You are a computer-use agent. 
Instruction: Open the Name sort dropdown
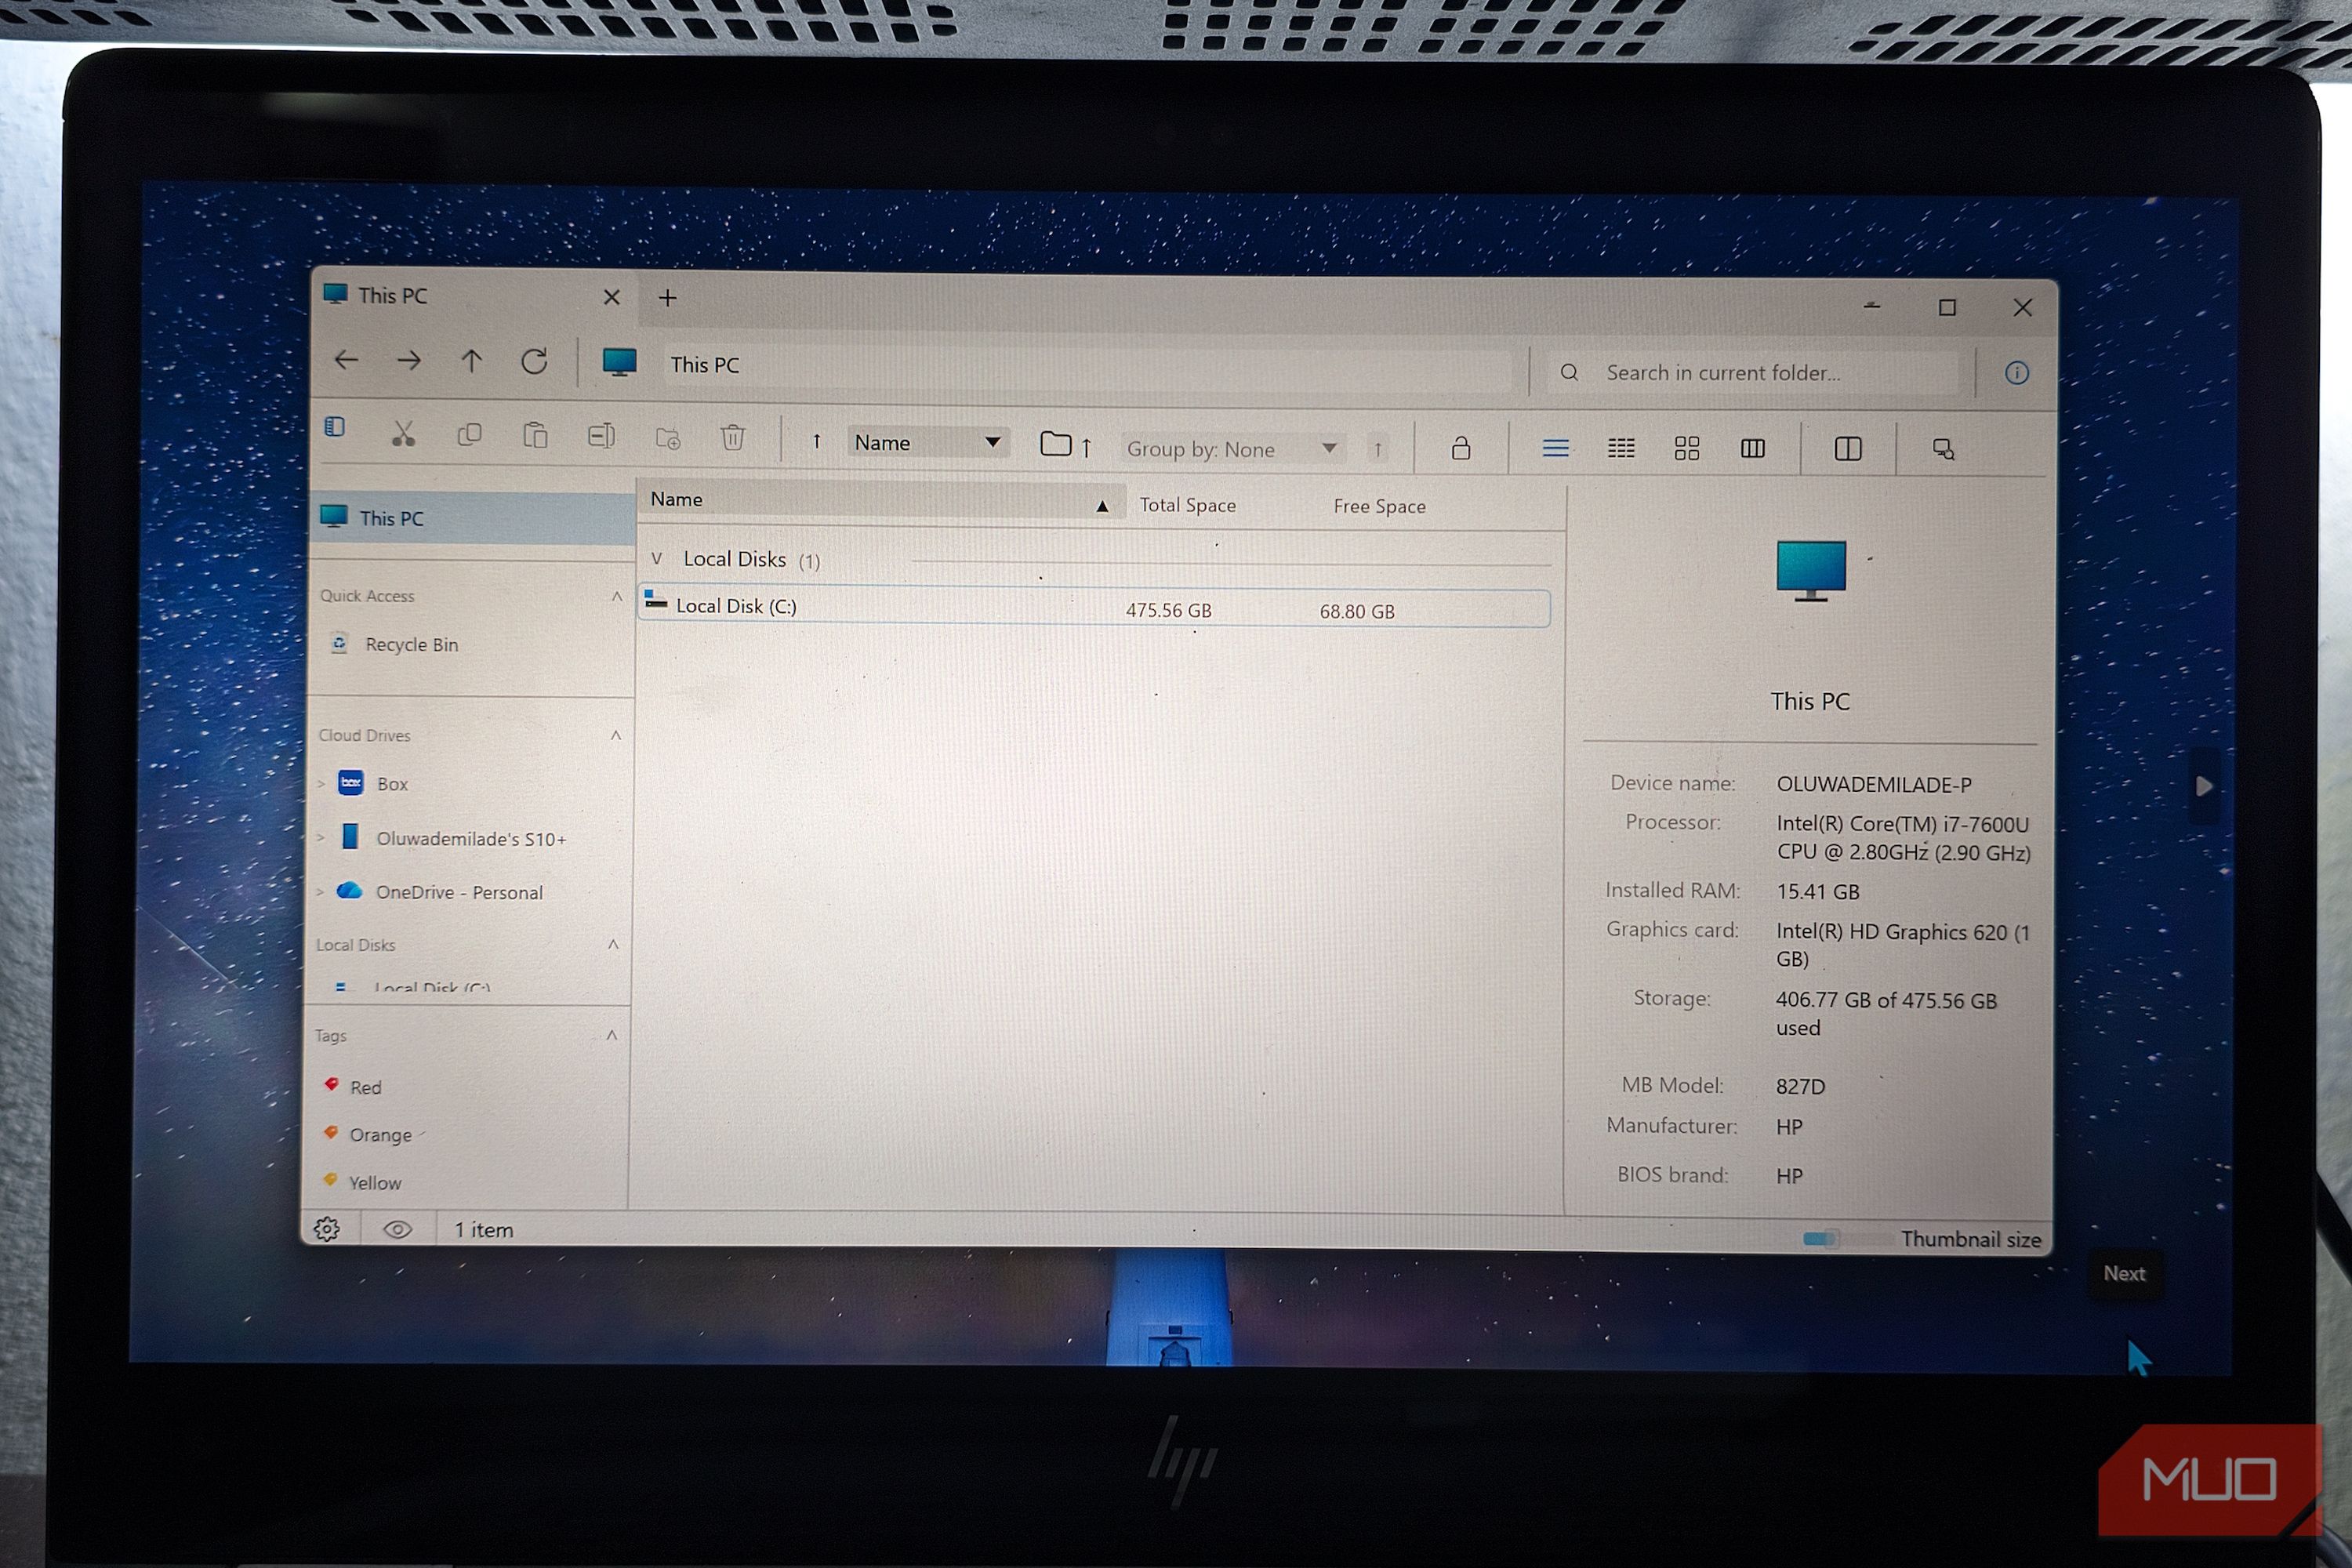coord(928,442)
